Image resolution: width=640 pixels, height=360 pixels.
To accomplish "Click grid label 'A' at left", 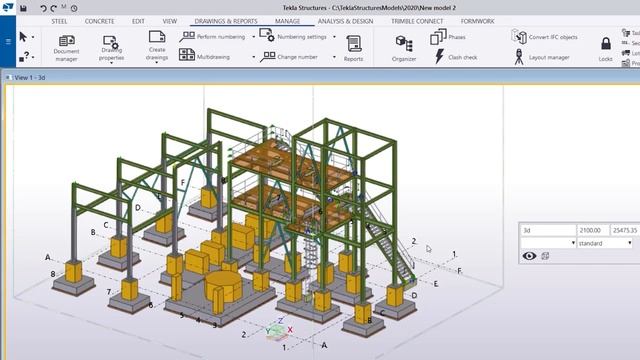I will 48,257.
